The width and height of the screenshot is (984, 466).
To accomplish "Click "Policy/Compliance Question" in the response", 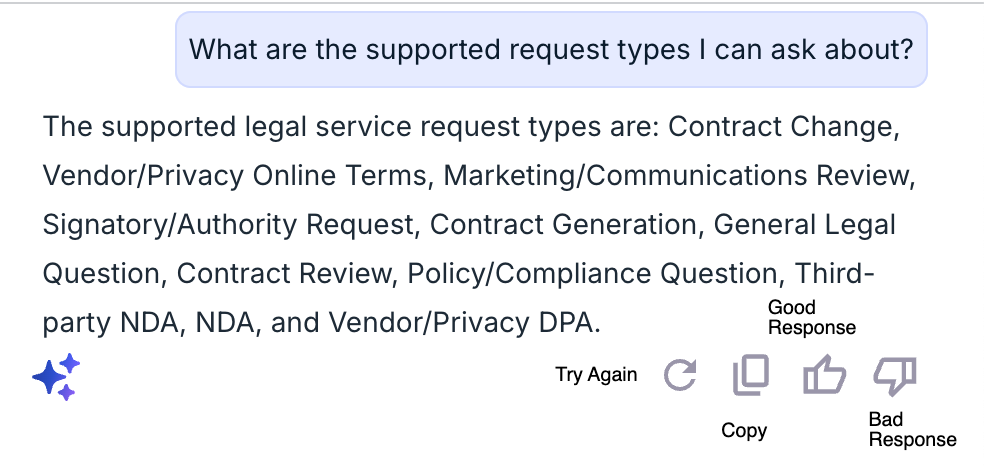I will 592,273.
